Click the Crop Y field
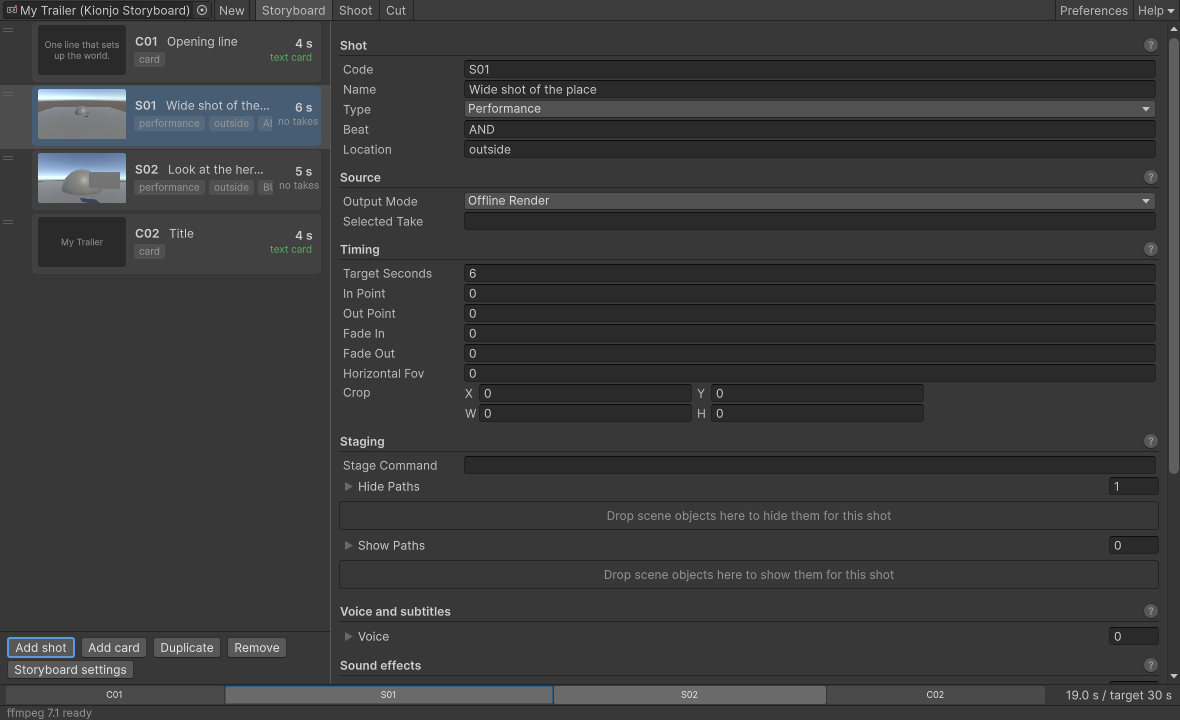This screenshot has height=720, width=1180. pyautogui.click(x=817, y=393)
